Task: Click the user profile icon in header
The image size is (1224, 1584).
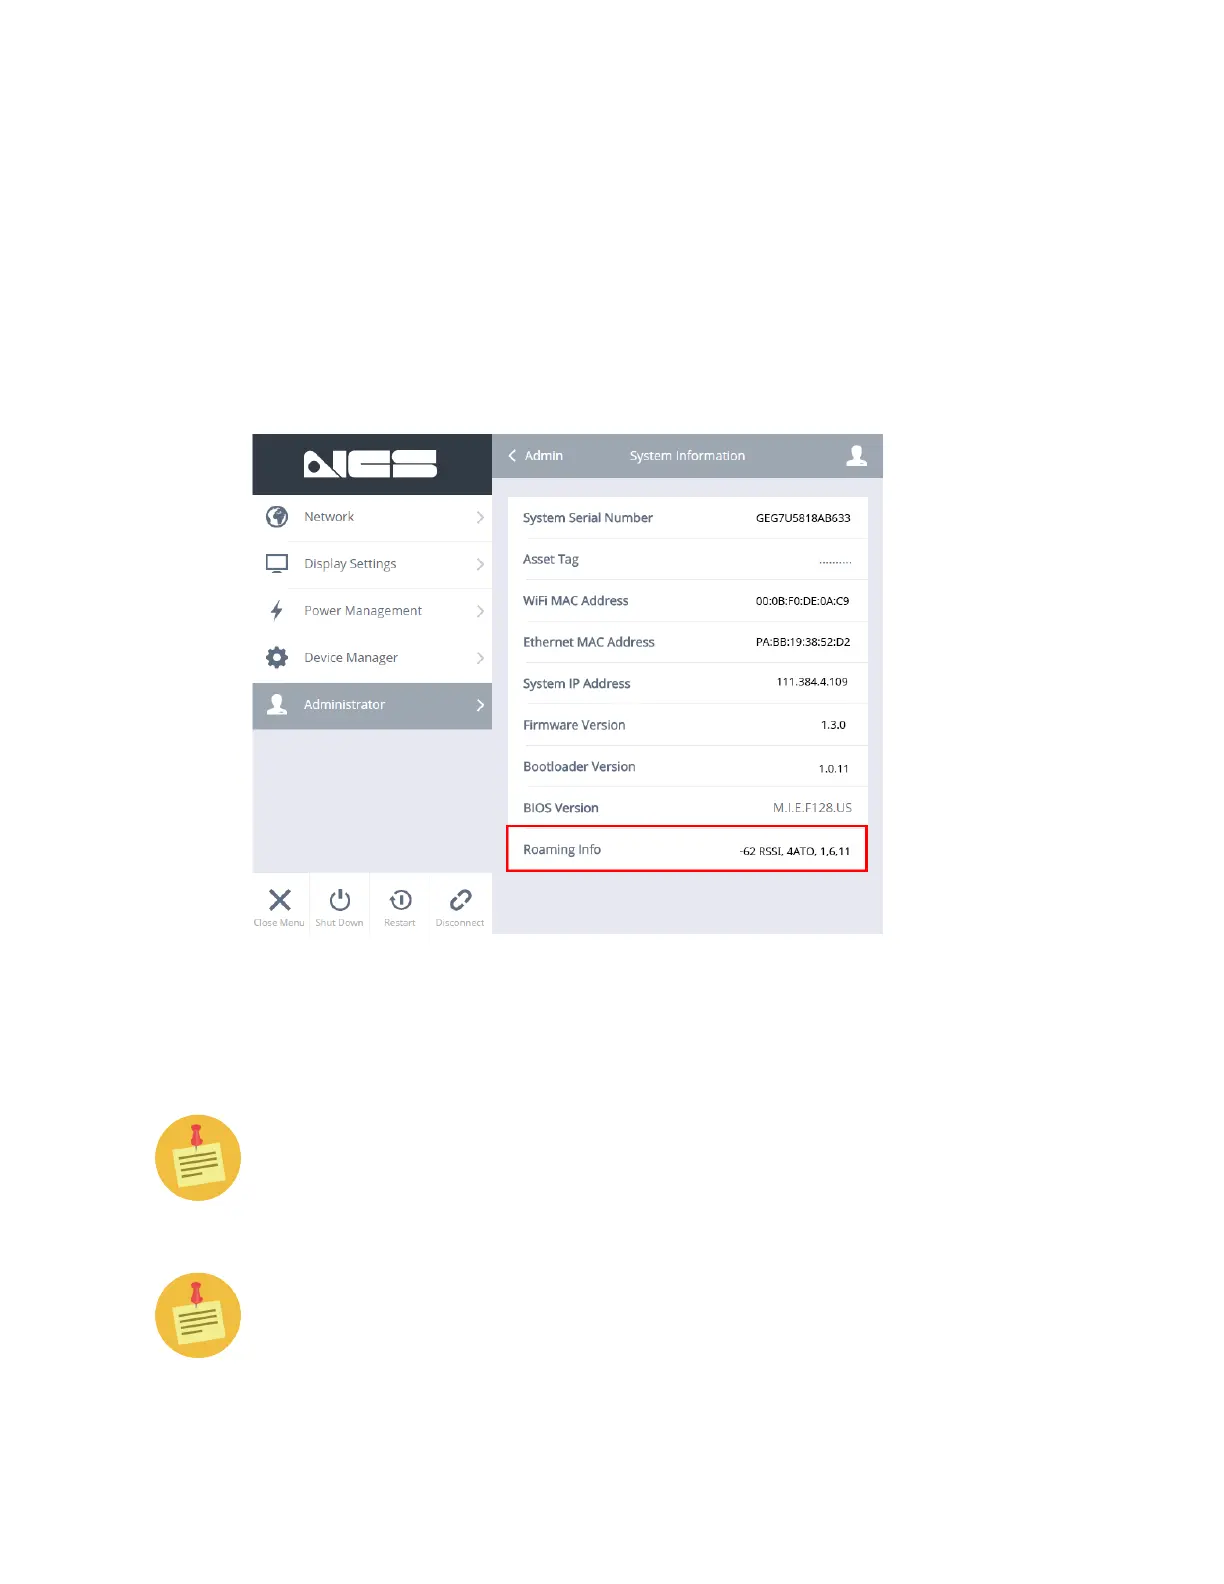Action: pyautogui.click(x=857, y=456)
